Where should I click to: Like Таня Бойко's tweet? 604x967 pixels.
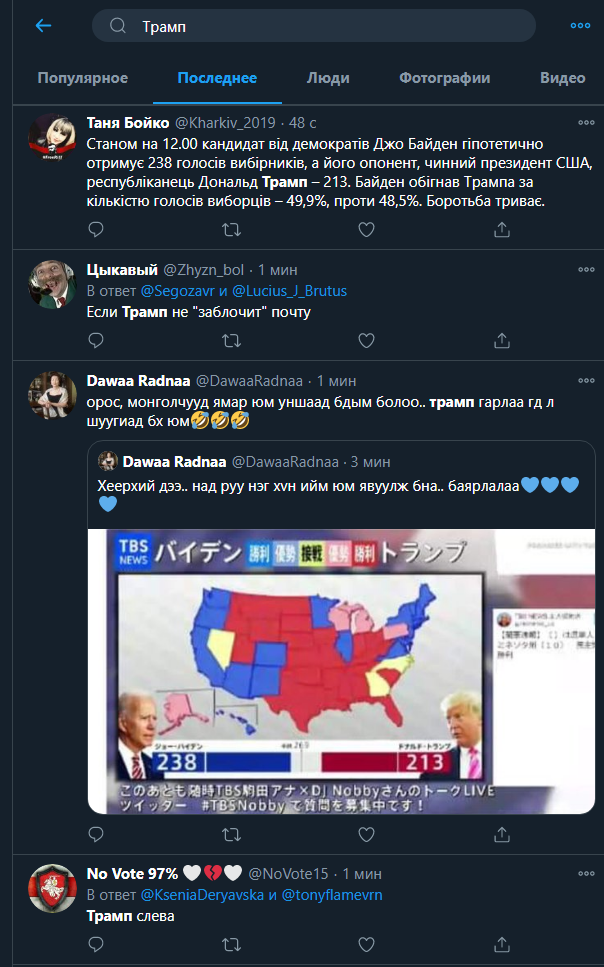[366, 229]
